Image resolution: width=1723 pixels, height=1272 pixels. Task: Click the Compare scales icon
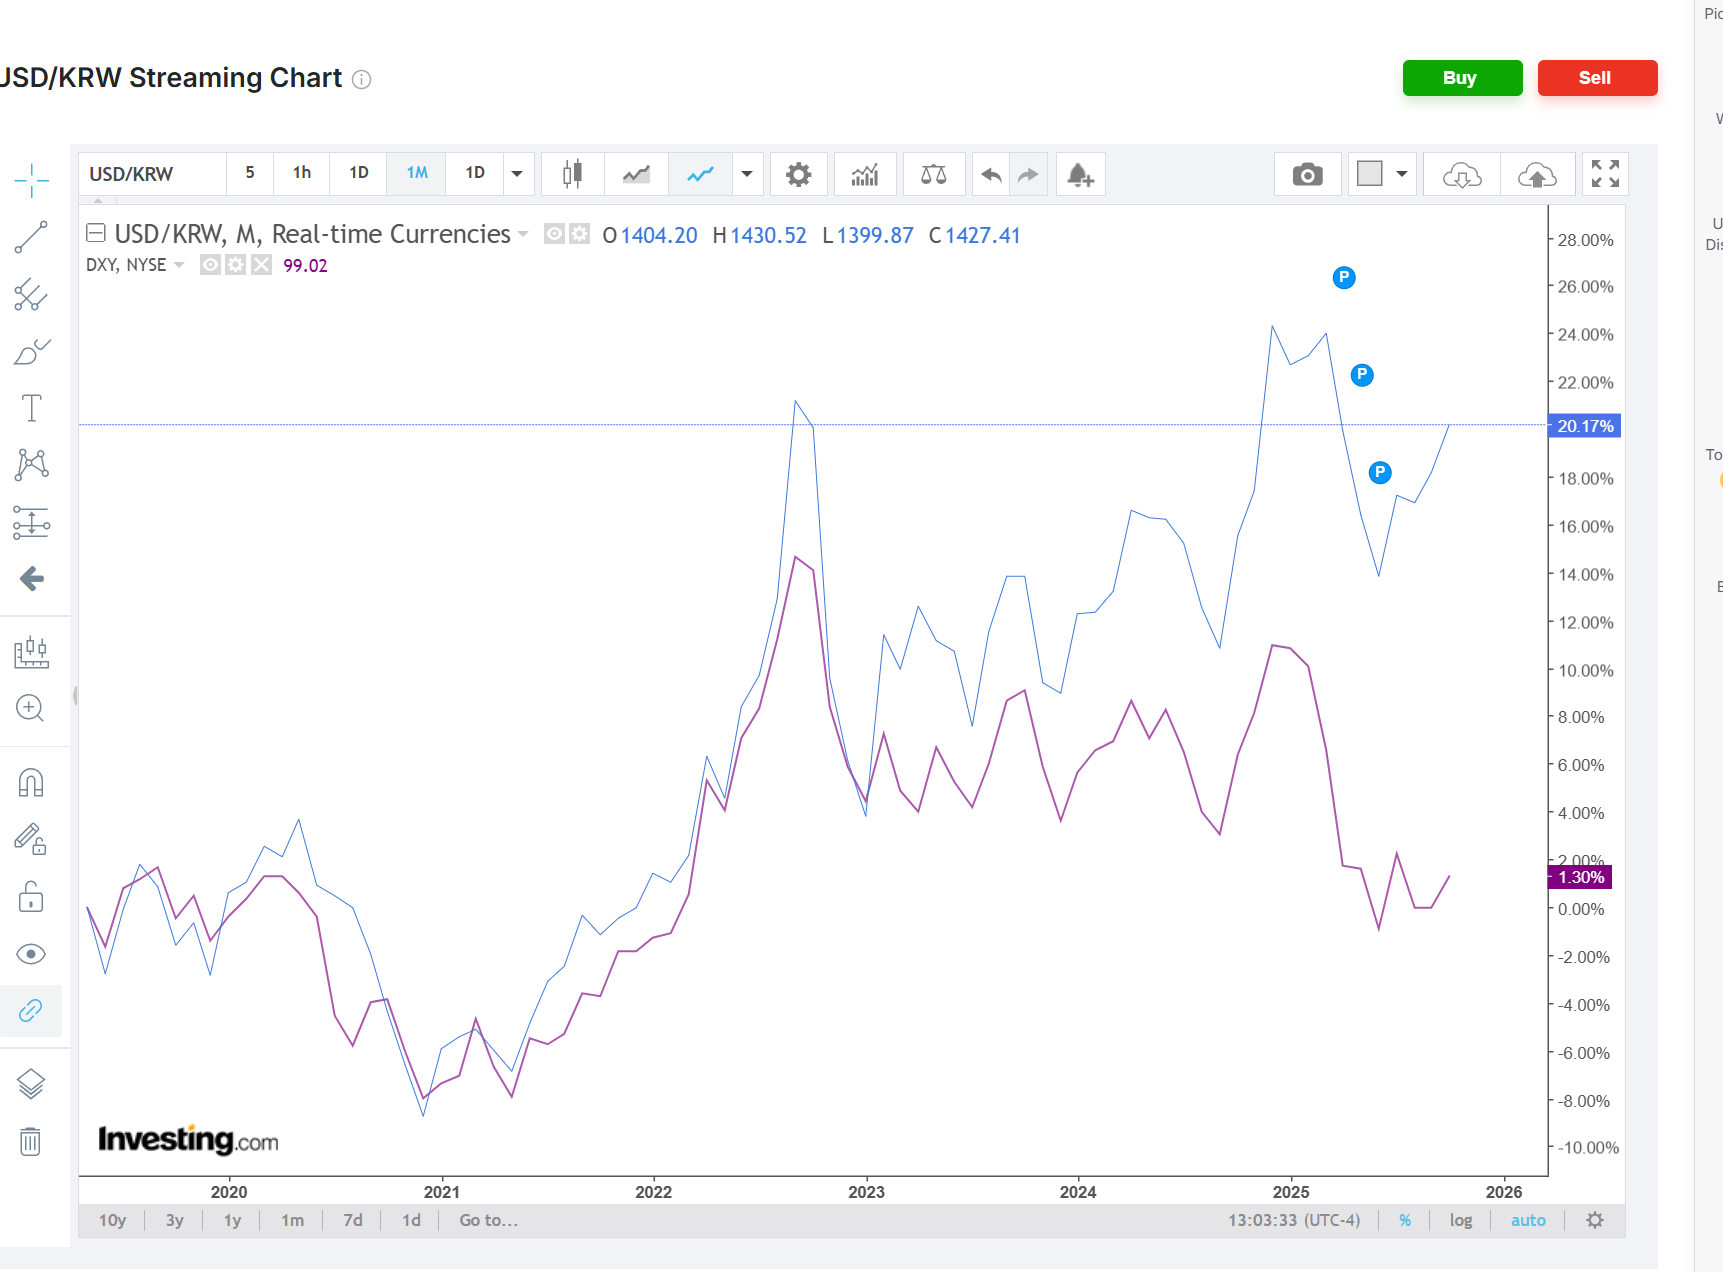[x=933, y=175]
